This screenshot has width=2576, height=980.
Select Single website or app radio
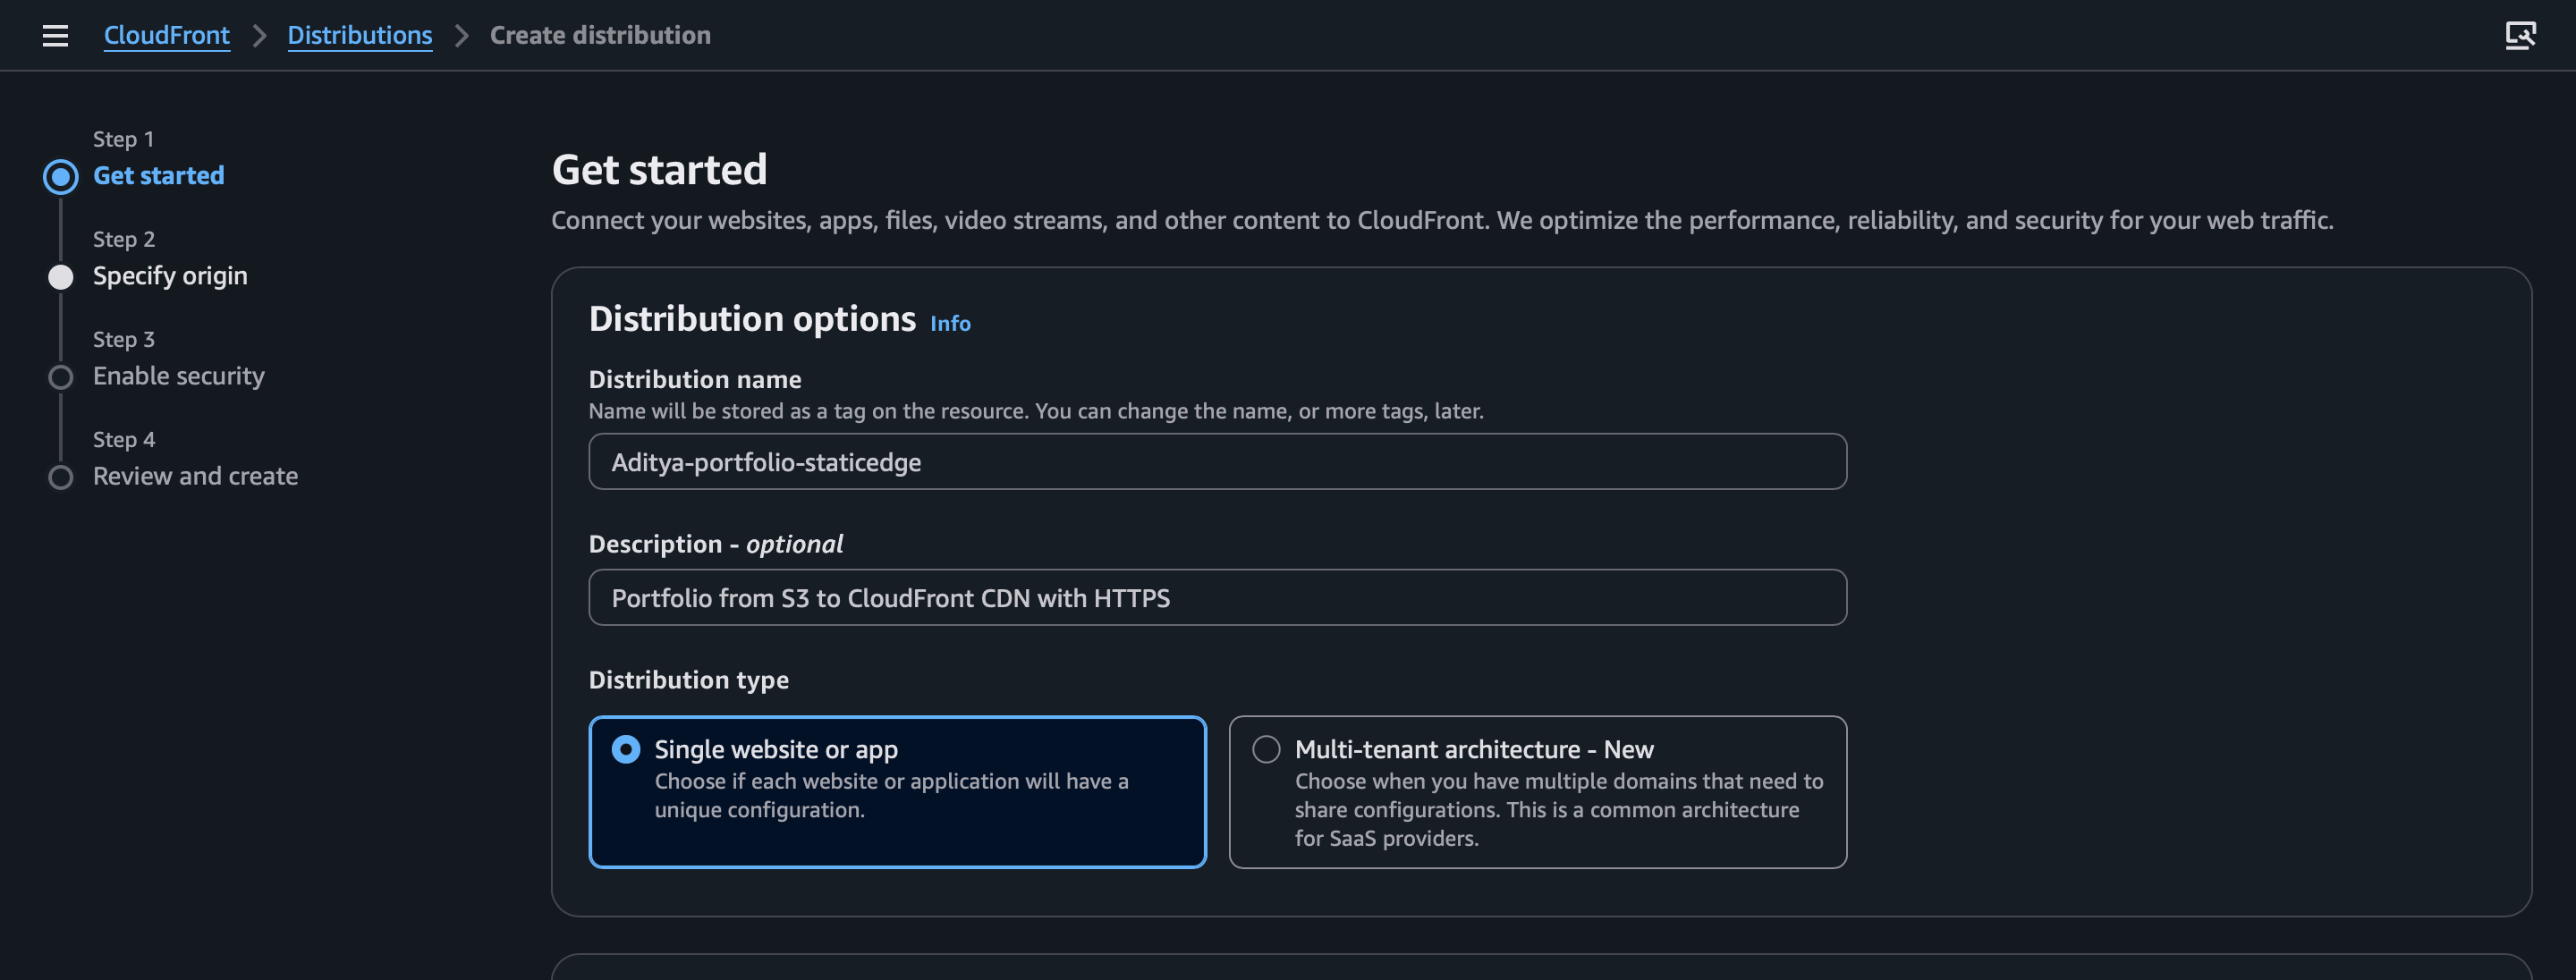point(626,749)
